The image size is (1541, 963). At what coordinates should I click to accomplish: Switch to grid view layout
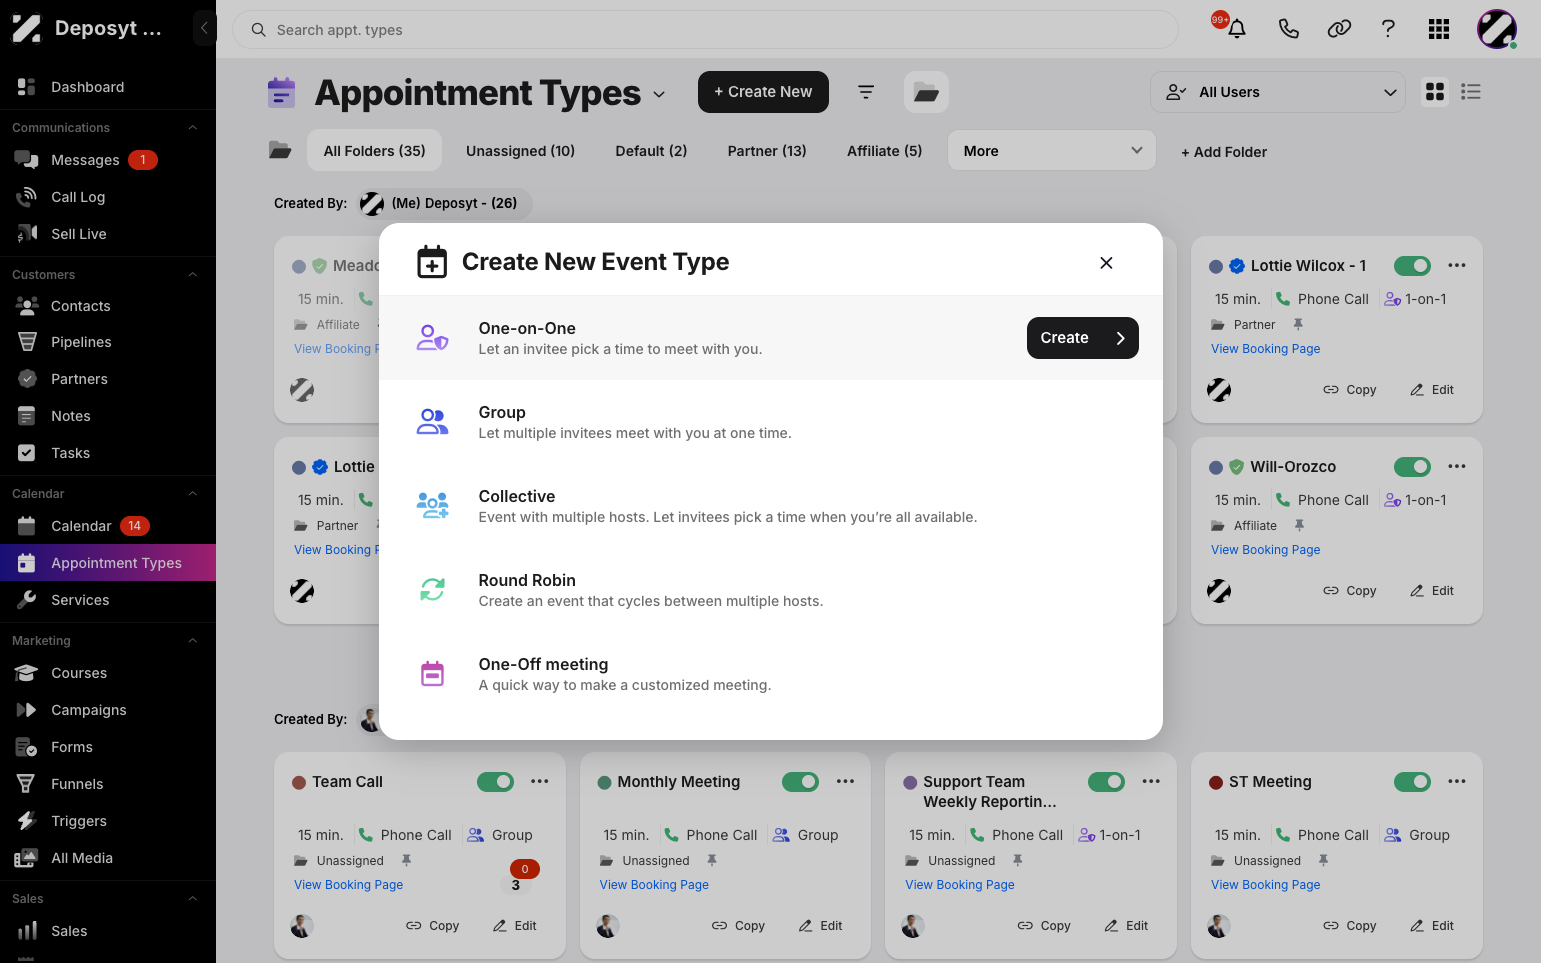1435,92
